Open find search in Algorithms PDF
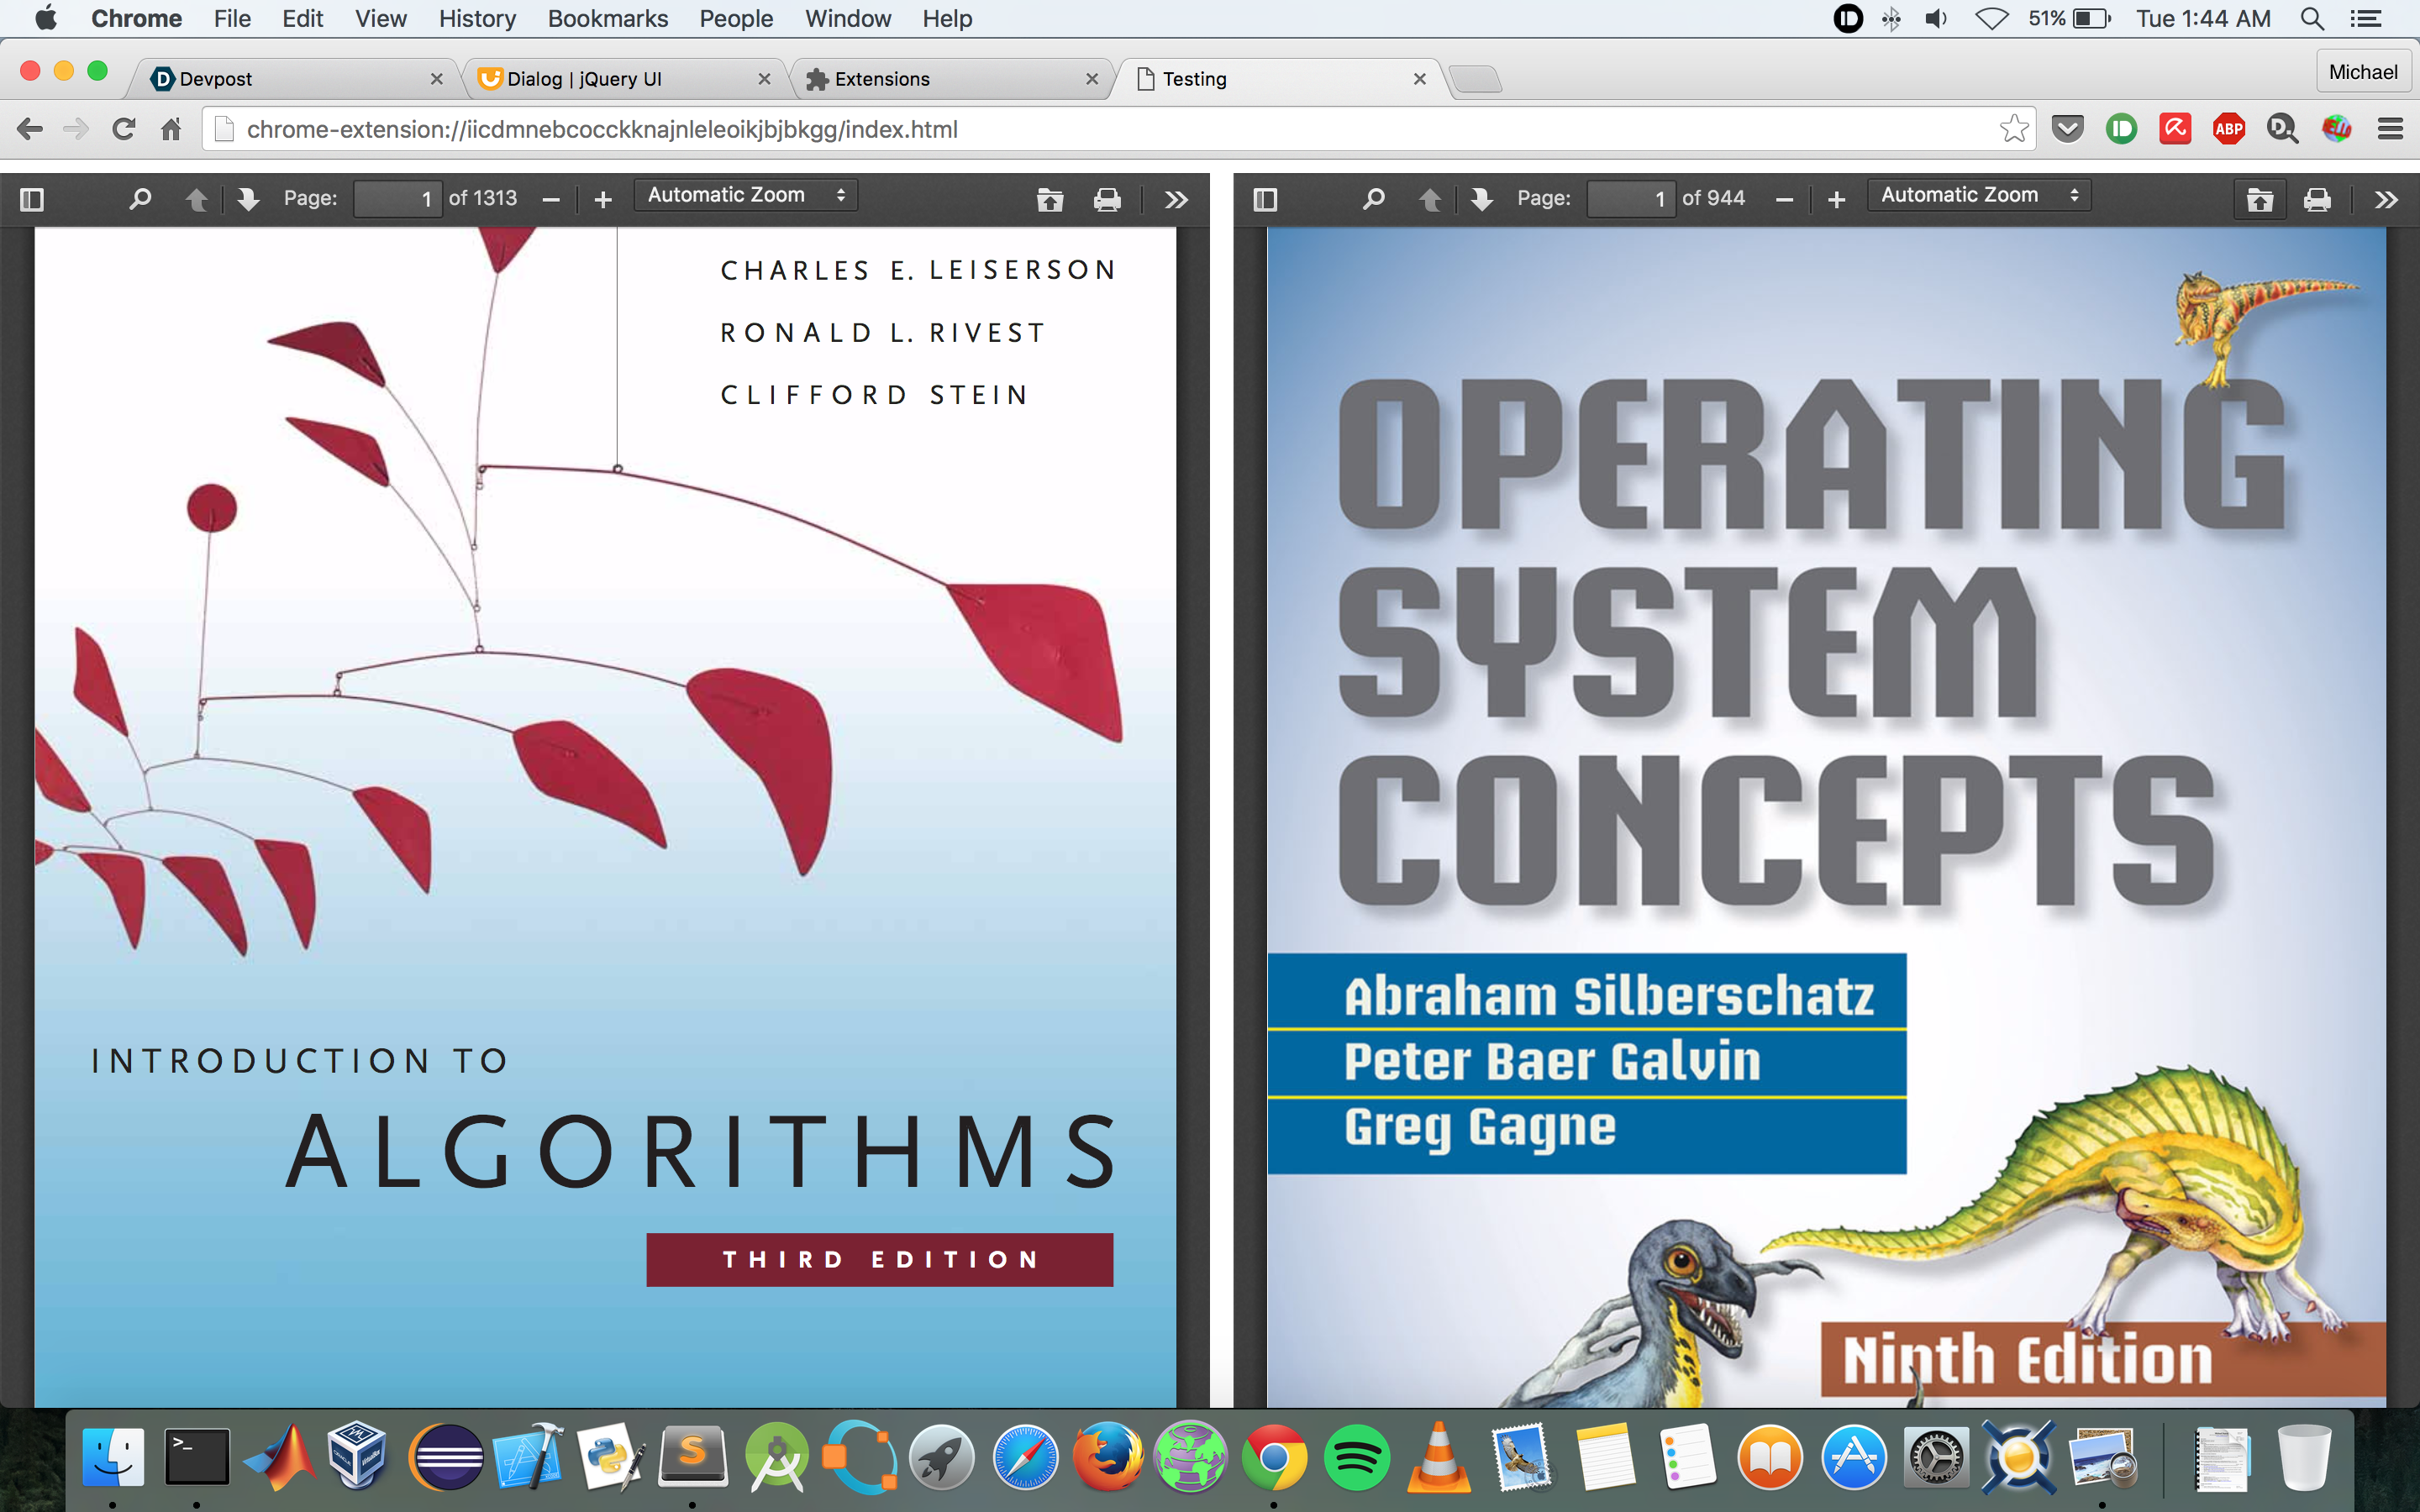This screenshot has width=2420, height=1512. coord(140,199)
